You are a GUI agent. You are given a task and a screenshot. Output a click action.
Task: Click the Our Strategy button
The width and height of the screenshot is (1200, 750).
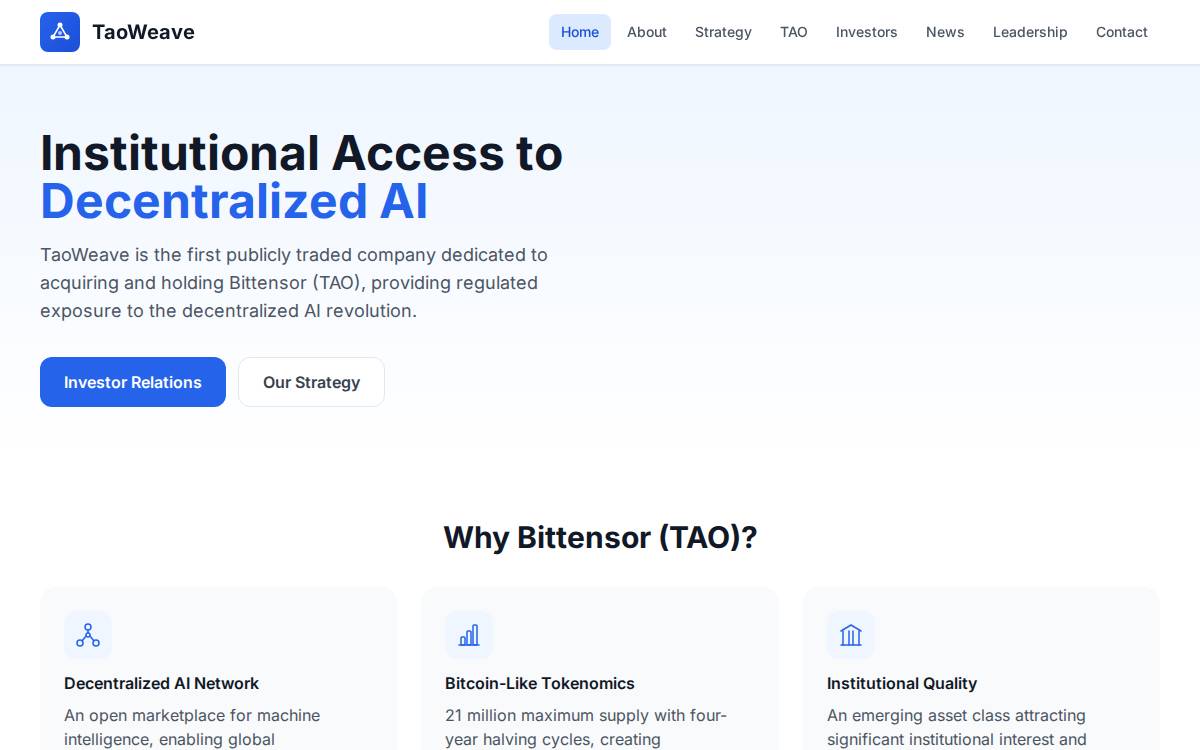[311, 382]
